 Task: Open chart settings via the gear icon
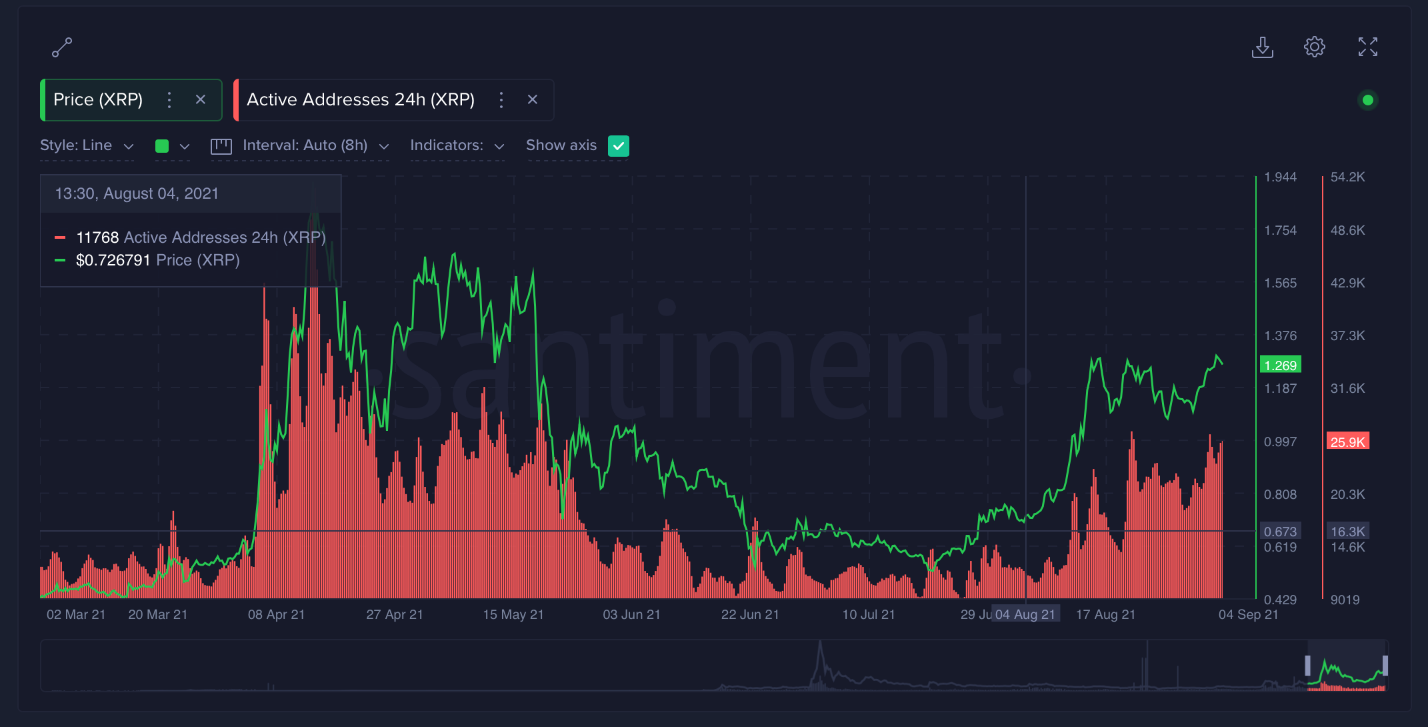point(1315,46)
